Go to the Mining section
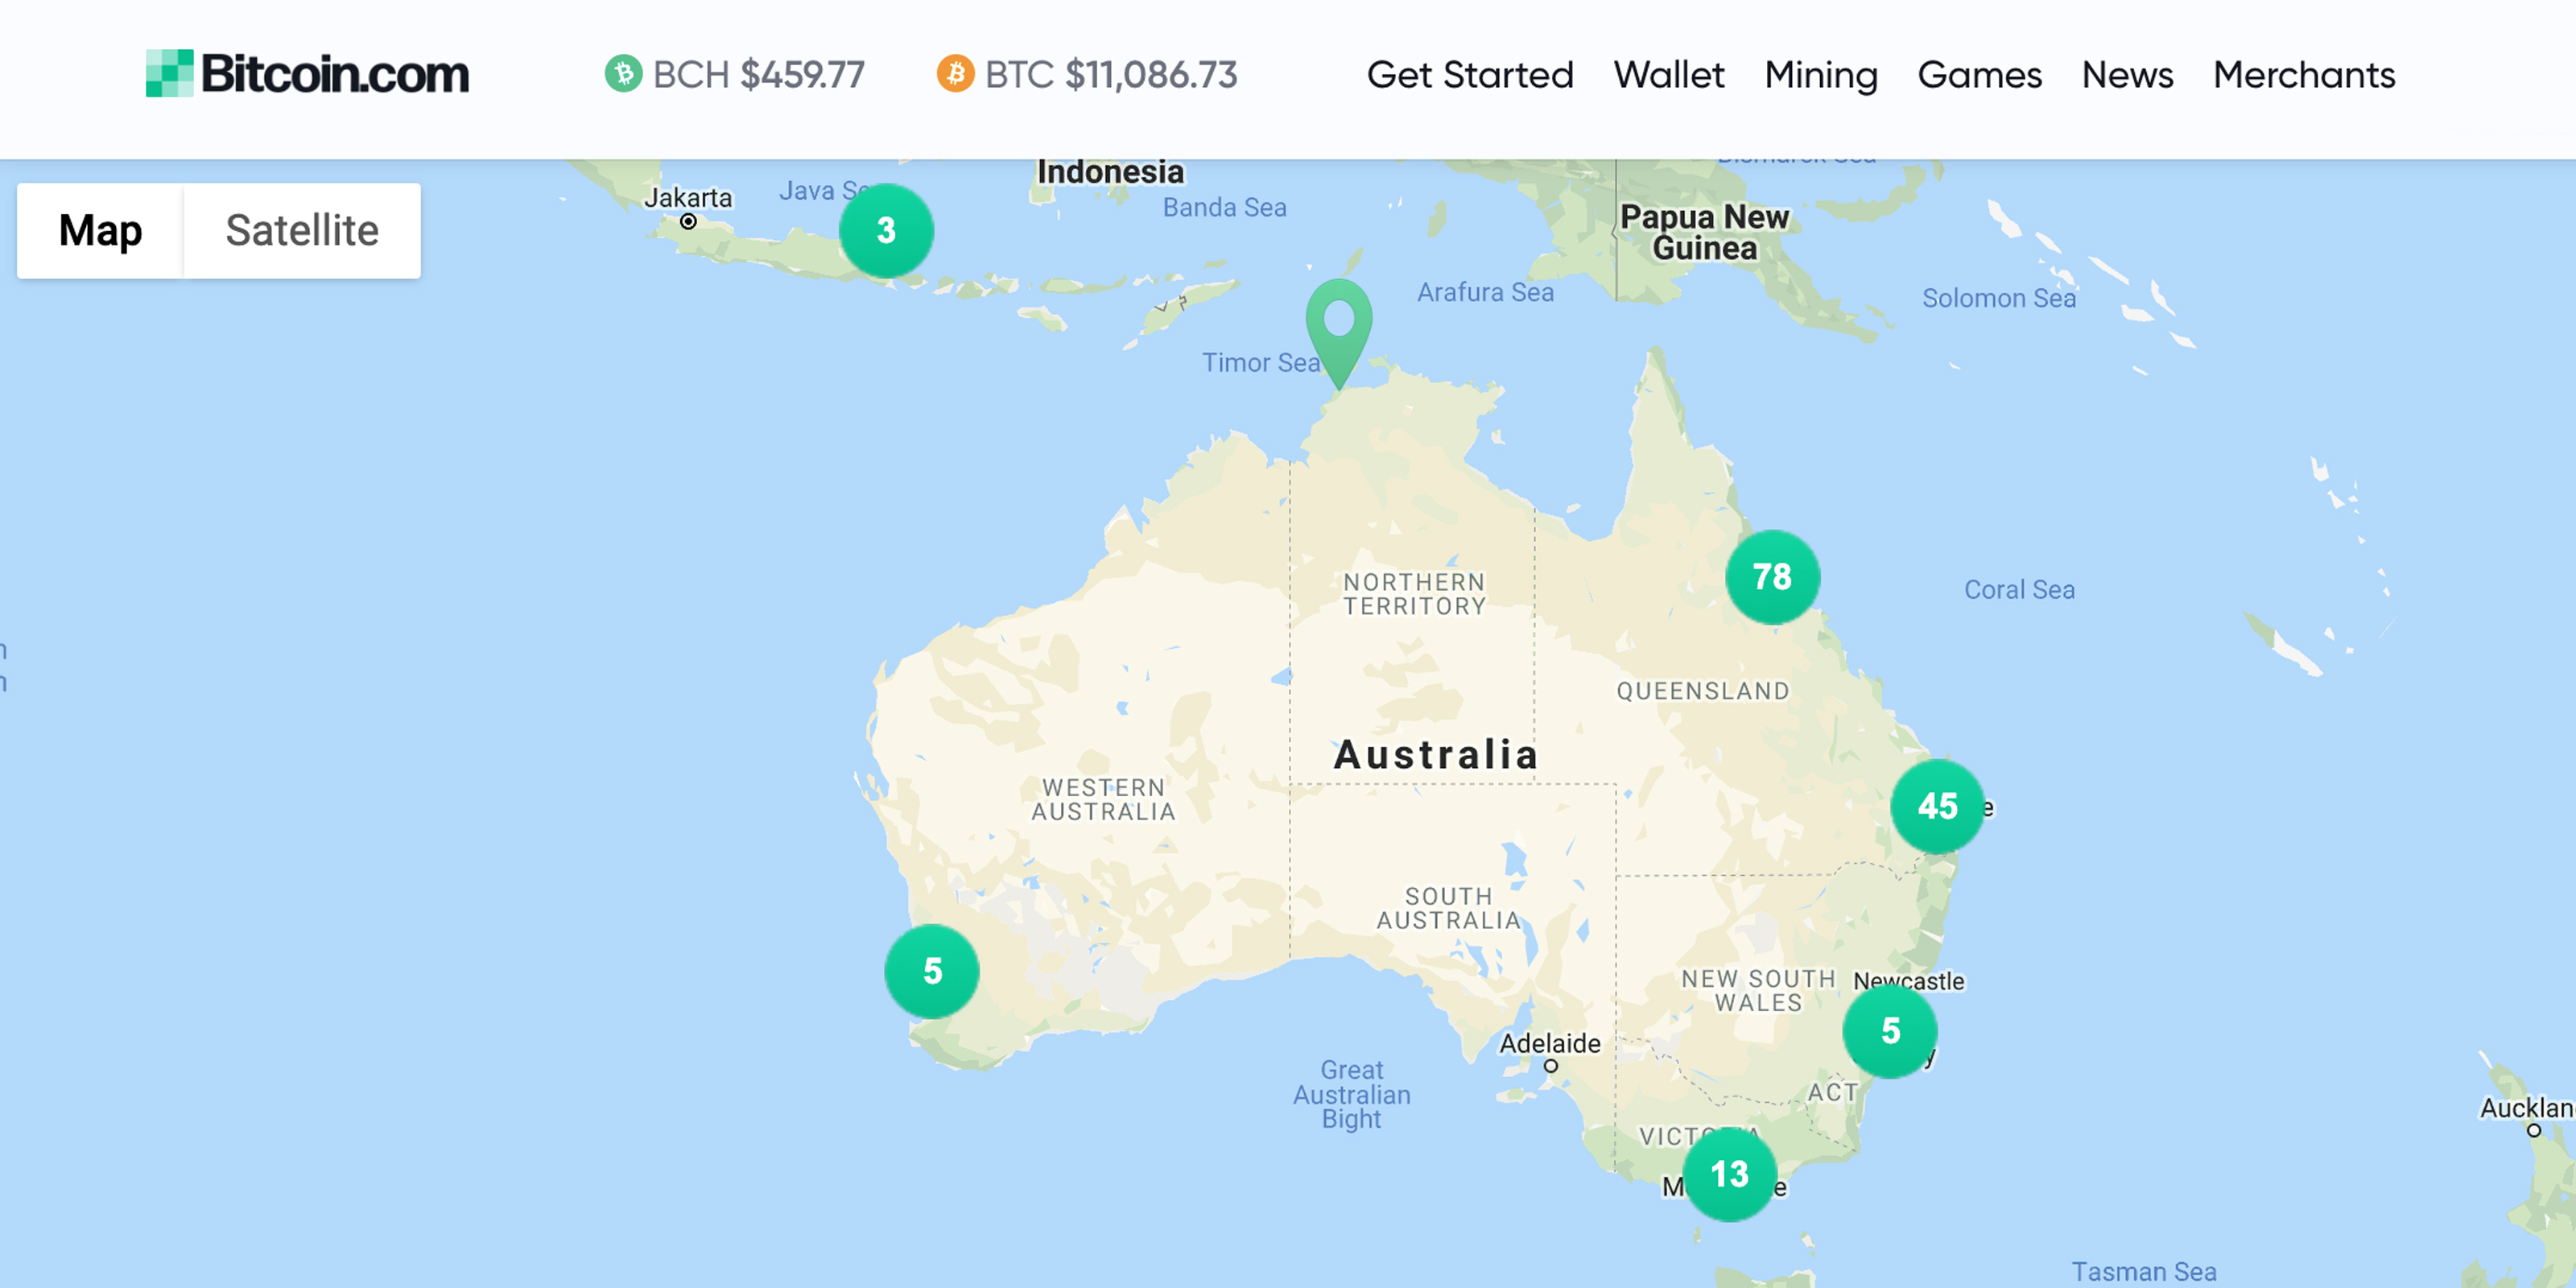The image size is (2576, 1288). [x=1821, y=75]
